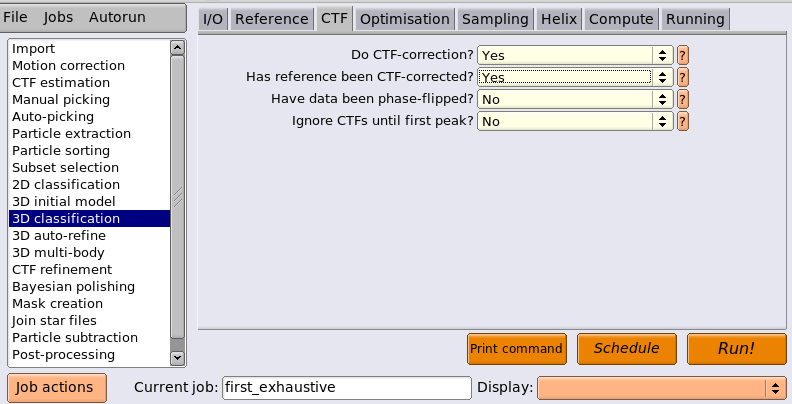This screenshot has width=792, height=404.
Task: Click the Schedule button
Action: [x=626, y=348]
